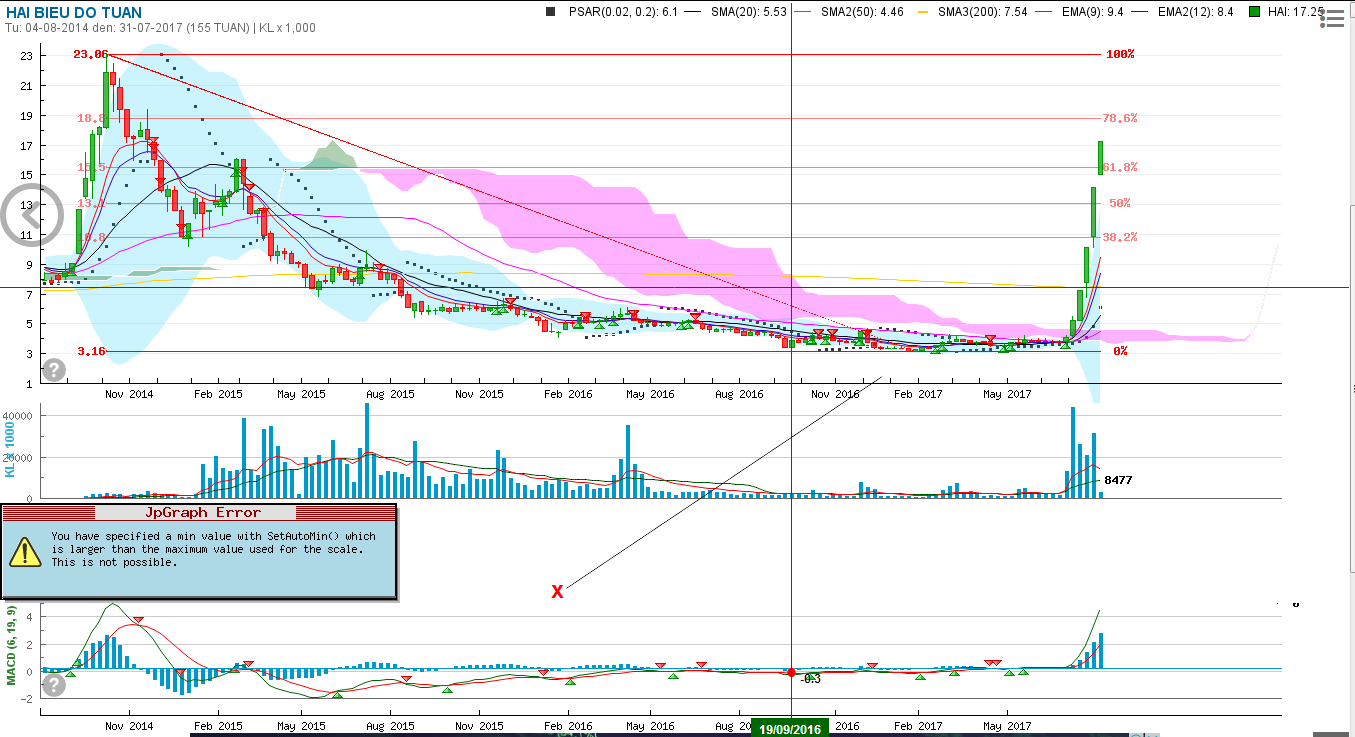Image resolution: width=1355 pixels, height=737 pixels.
Task: Click the 8477 volume value label
Action: [1118, 480]
